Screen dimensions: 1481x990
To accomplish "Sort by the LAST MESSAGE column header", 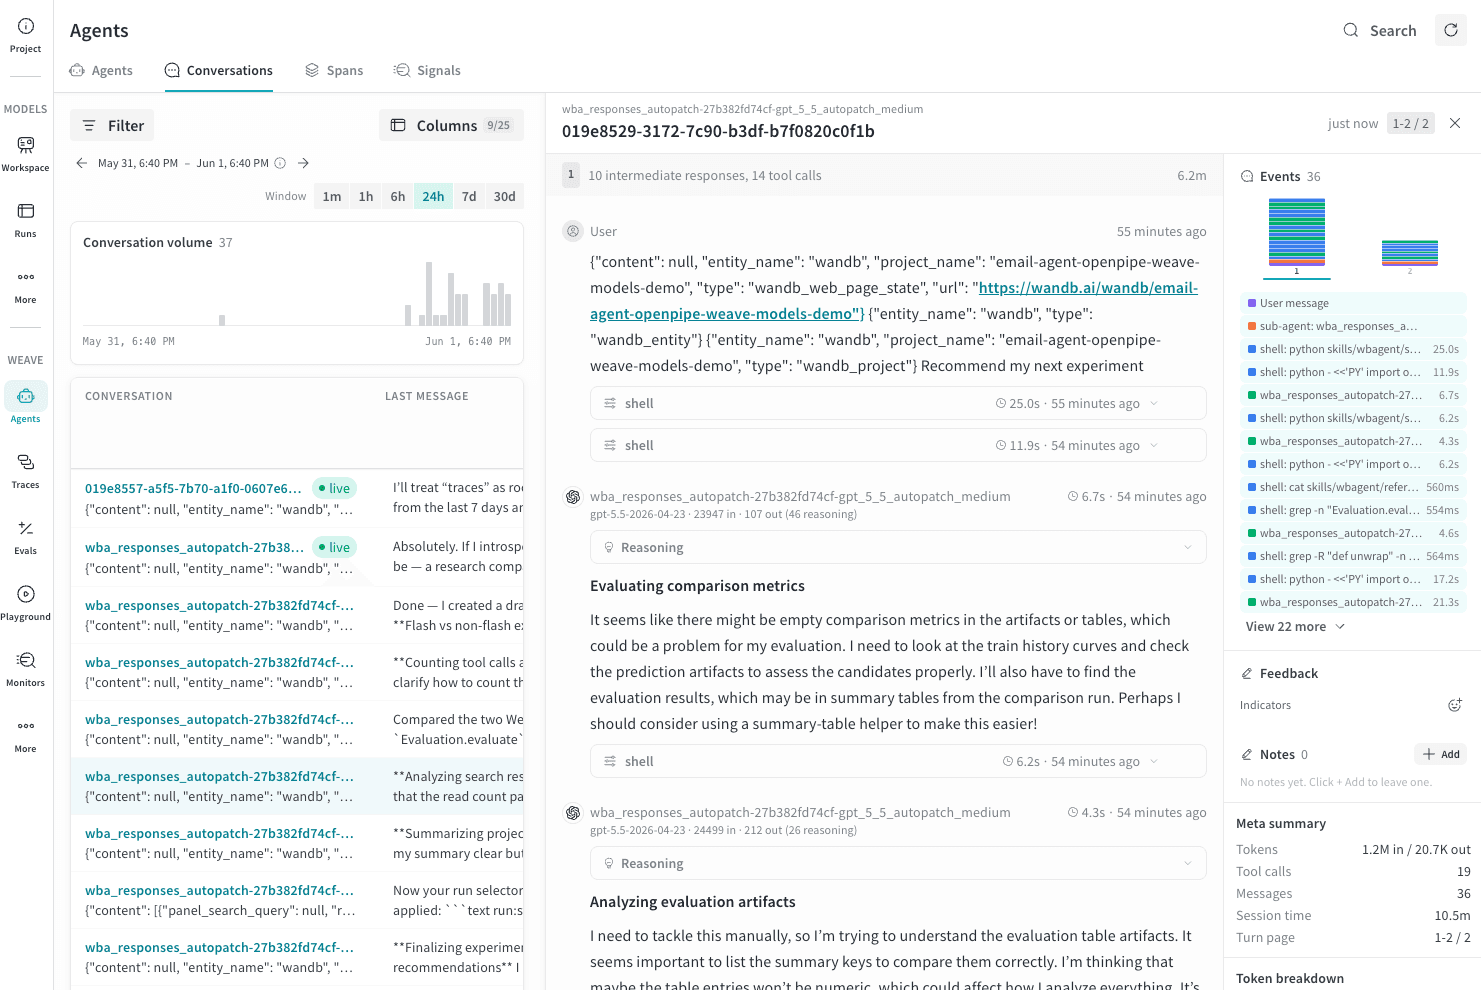I will pyautogui.click(x=427, y=396).
